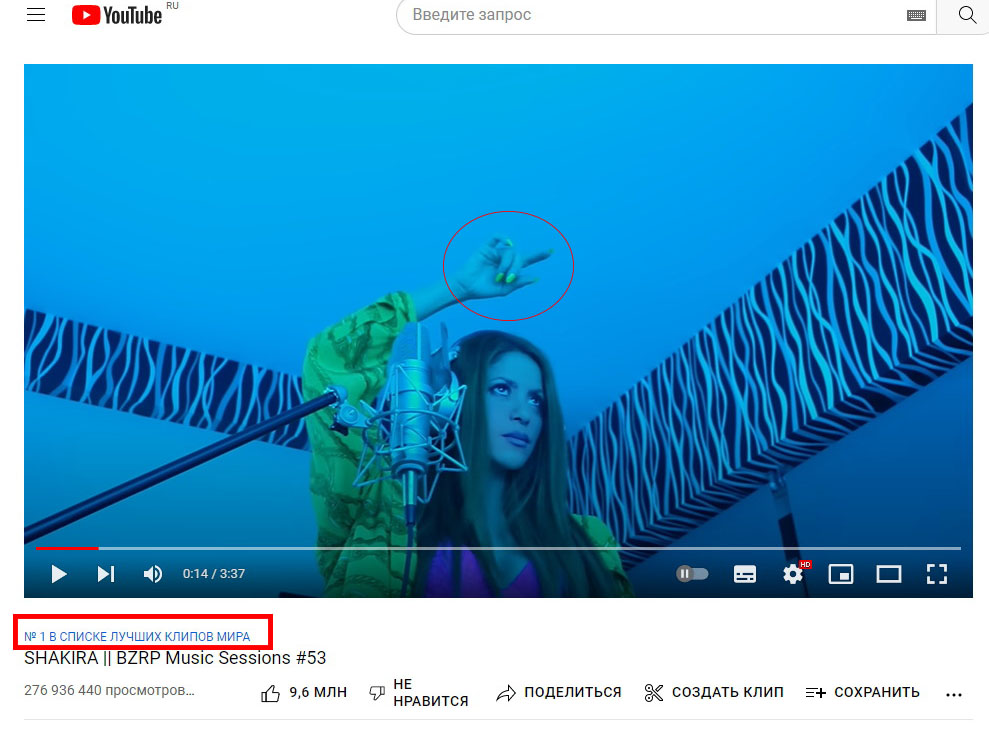Mute the video volume

(153, 574)
